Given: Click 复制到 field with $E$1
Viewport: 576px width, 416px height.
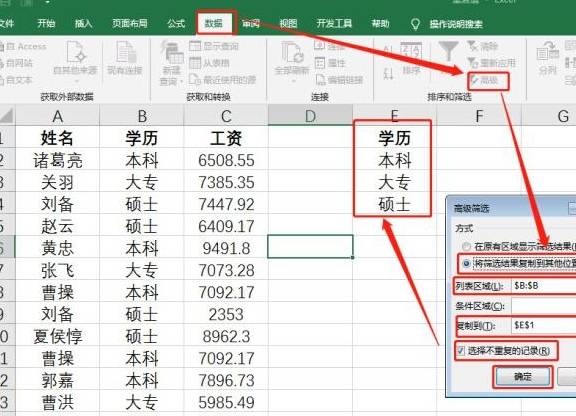Looking at the screenshot, I should point(544,325).
